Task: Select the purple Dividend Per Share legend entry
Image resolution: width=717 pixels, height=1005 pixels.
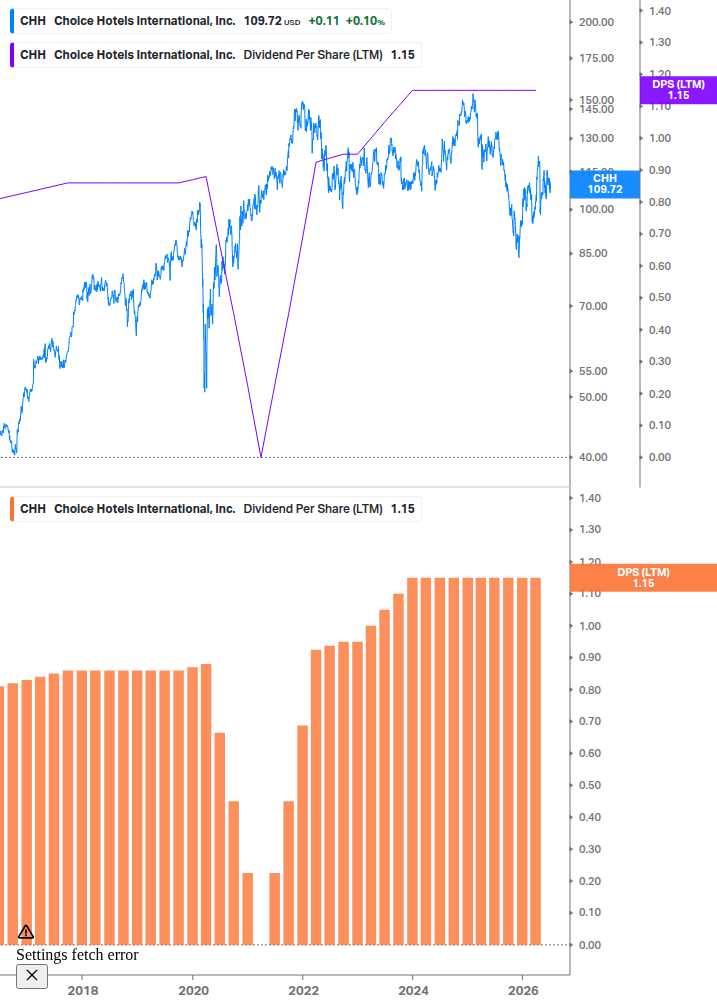Action: click(216, 55)
